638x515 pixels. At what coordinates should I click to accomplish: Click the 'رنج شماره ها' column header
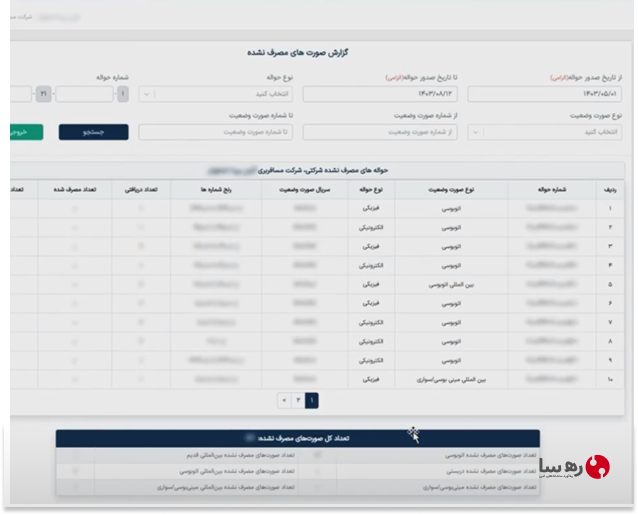(216, 190)
